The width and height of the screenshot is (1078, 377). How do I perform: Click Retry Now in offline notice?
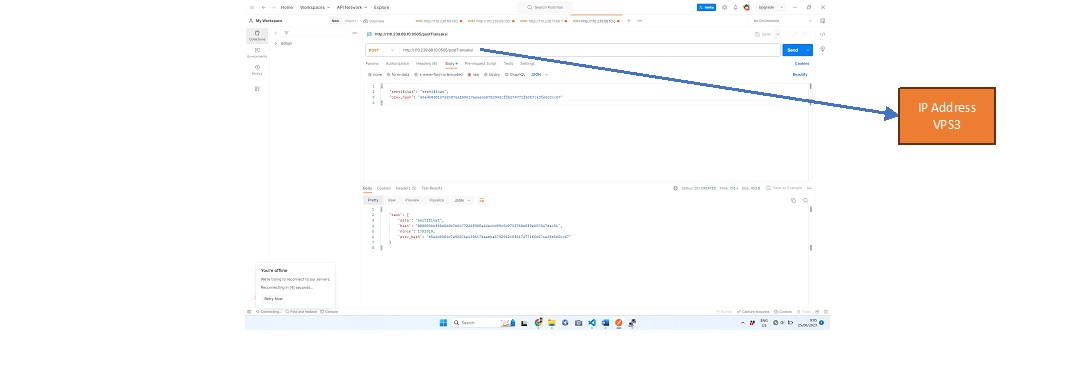tap(273, 299)
